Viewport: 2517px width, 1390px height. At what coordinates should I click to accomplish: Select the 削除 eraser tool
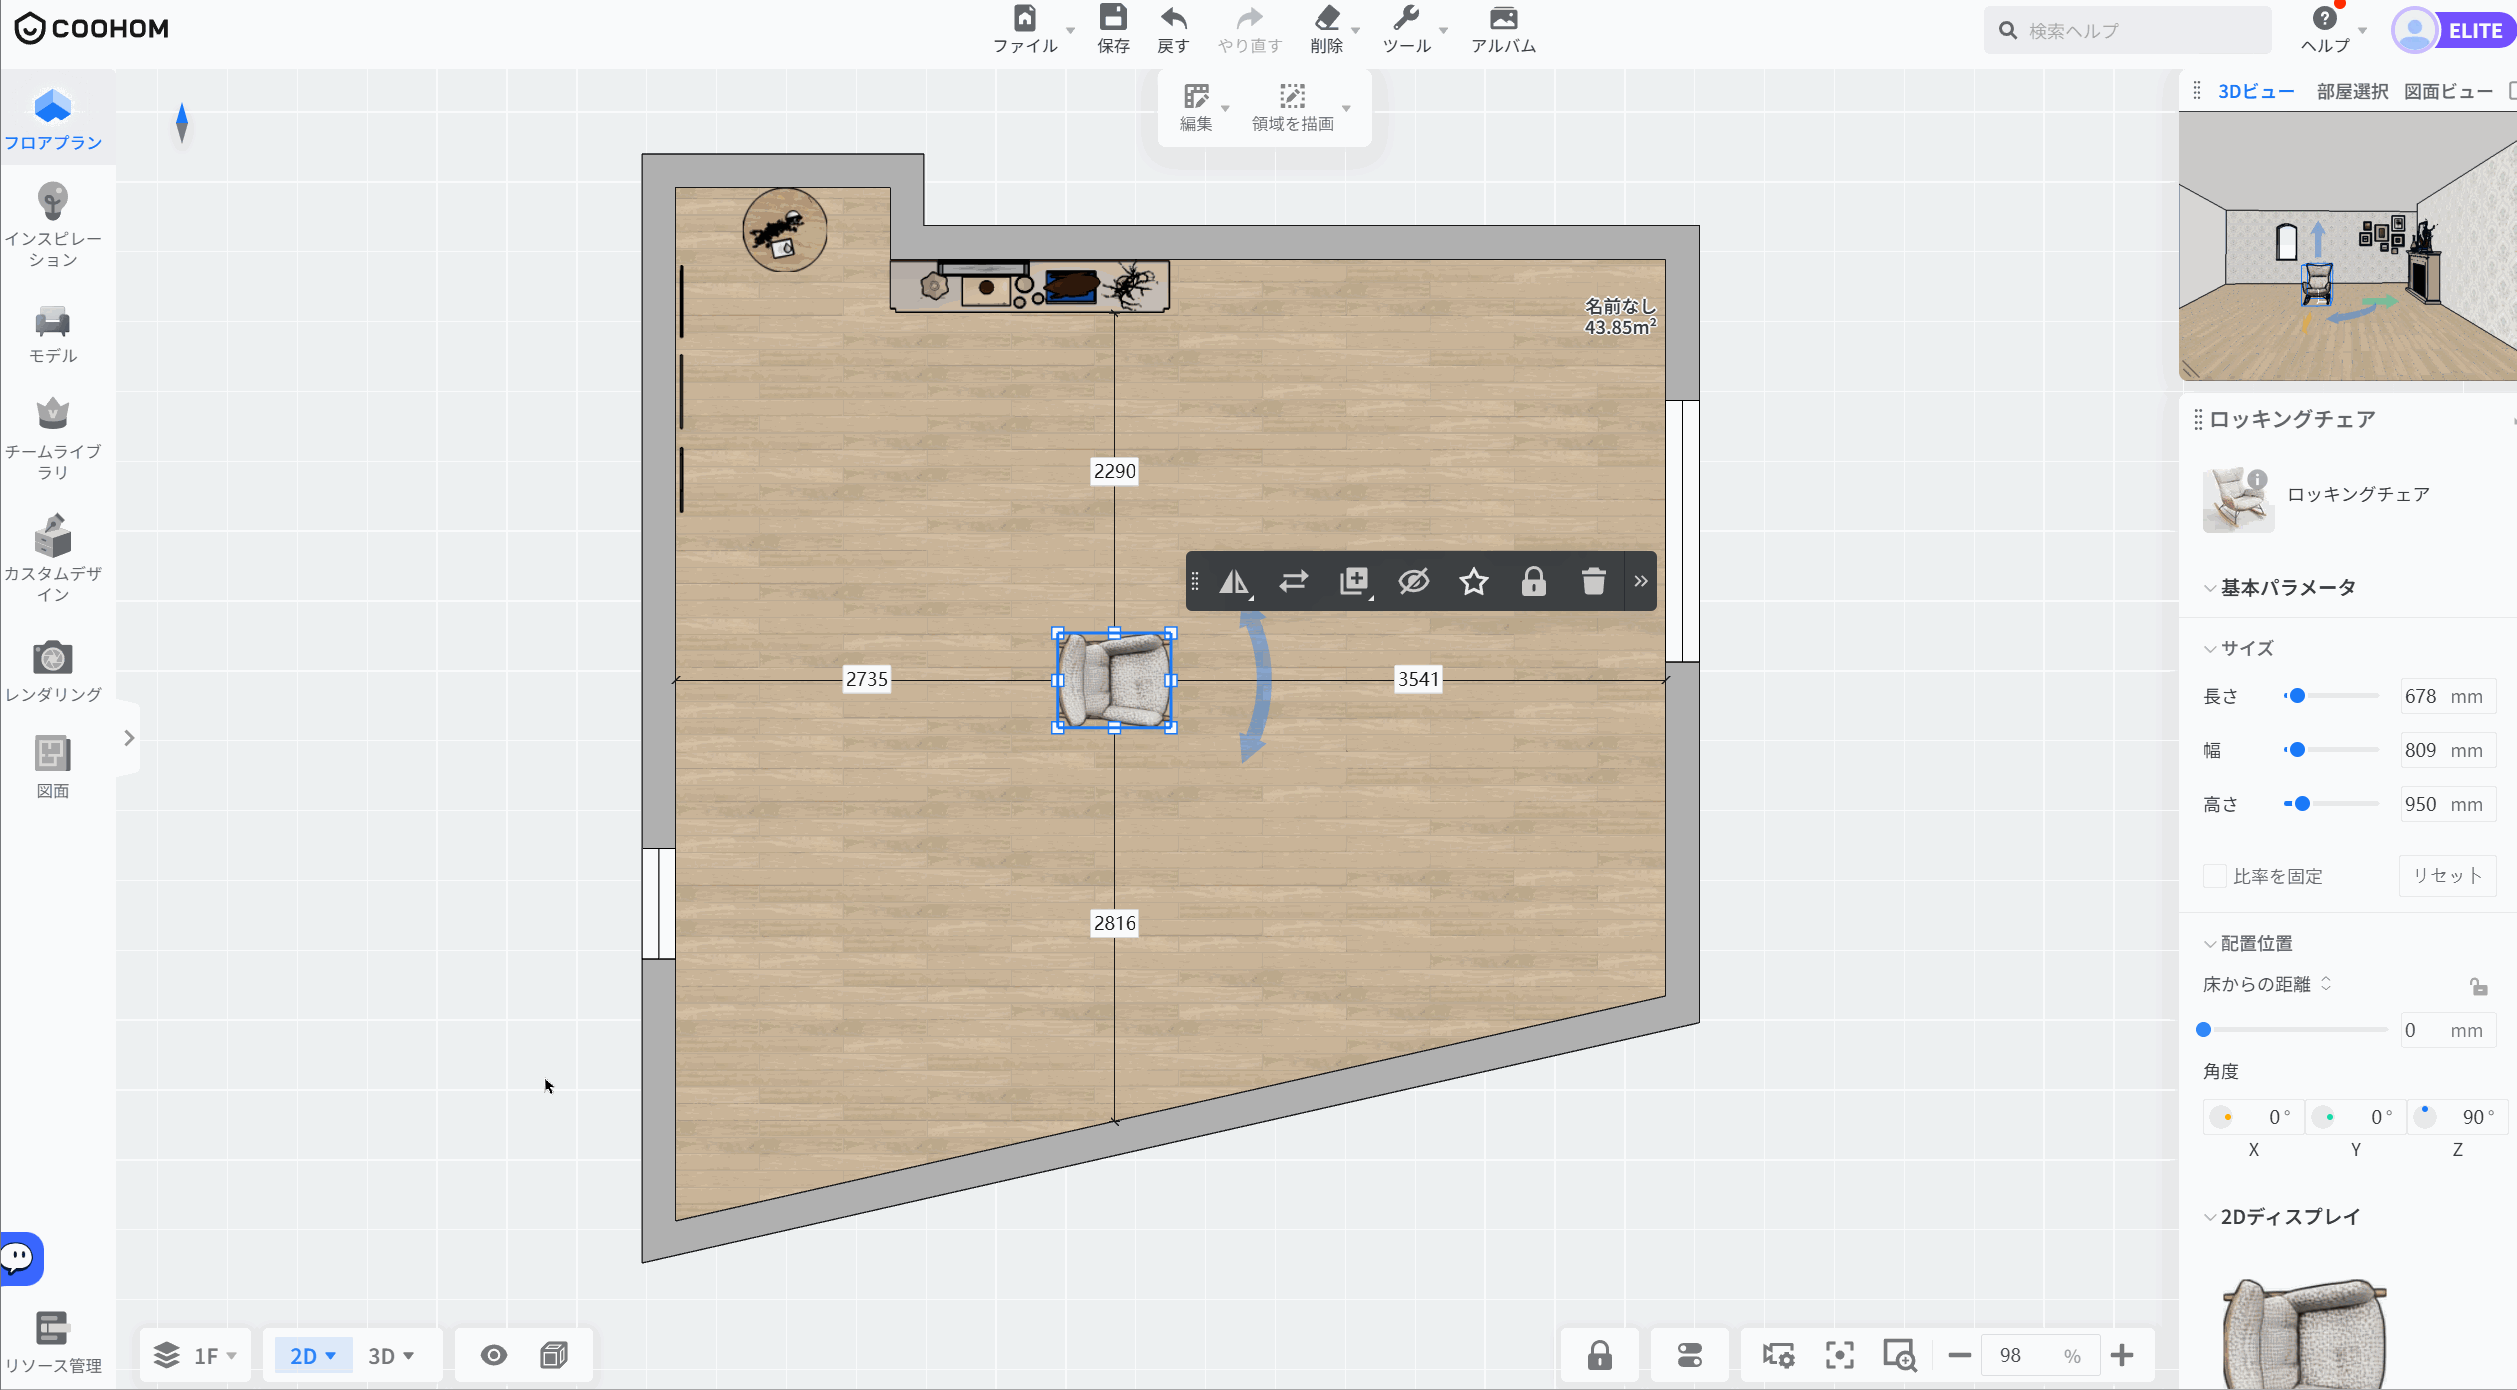pos(1326,29)
